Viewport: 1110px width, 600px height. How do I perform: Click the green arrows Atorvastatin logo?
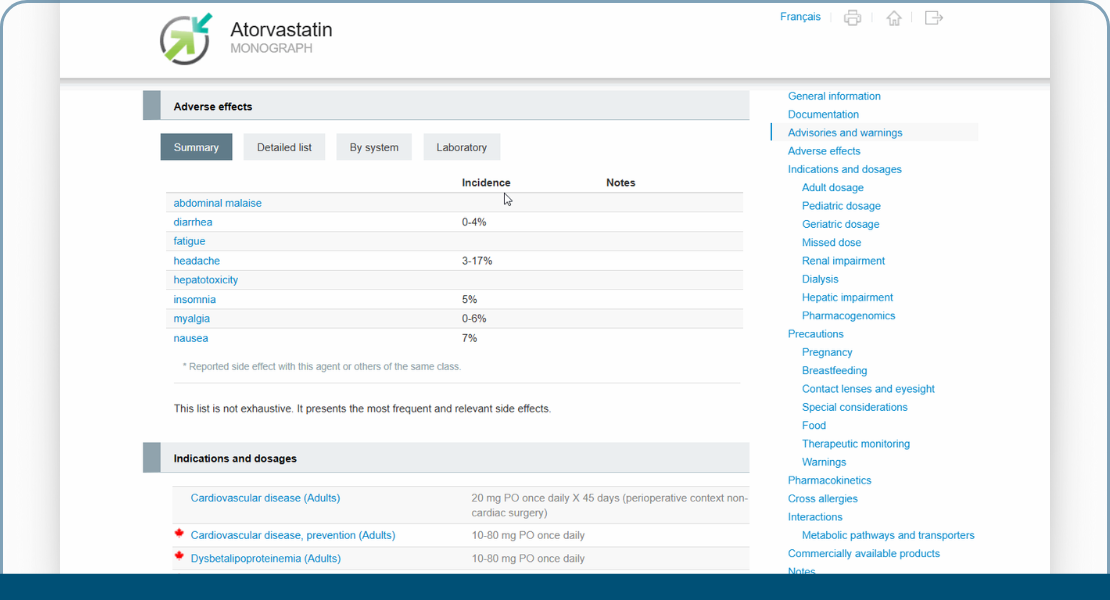(x=186, y=38)
